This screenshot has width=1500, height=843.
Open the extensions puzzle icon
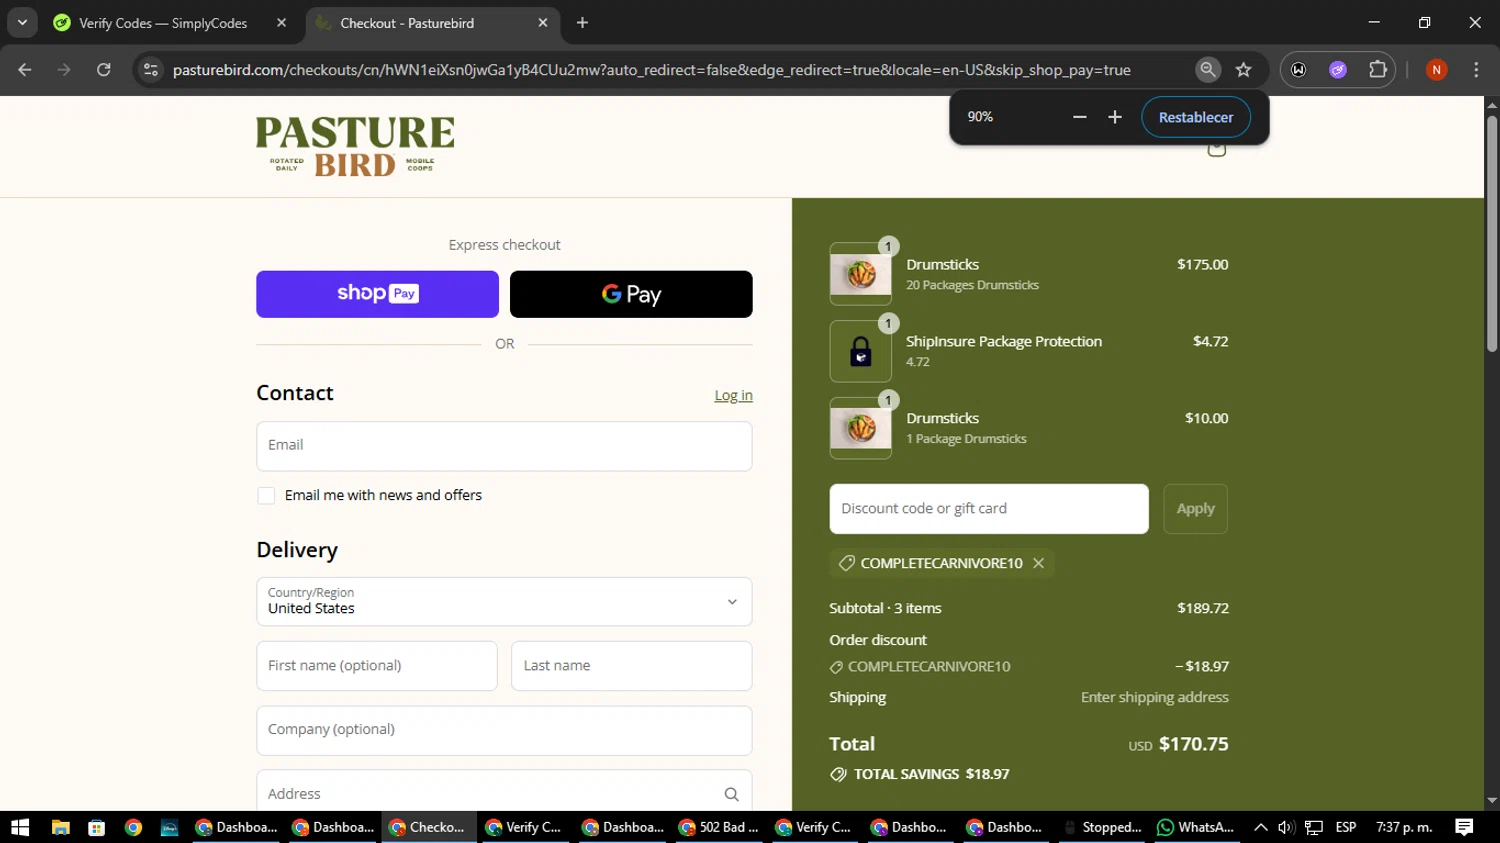click(x=1378, y=70)
